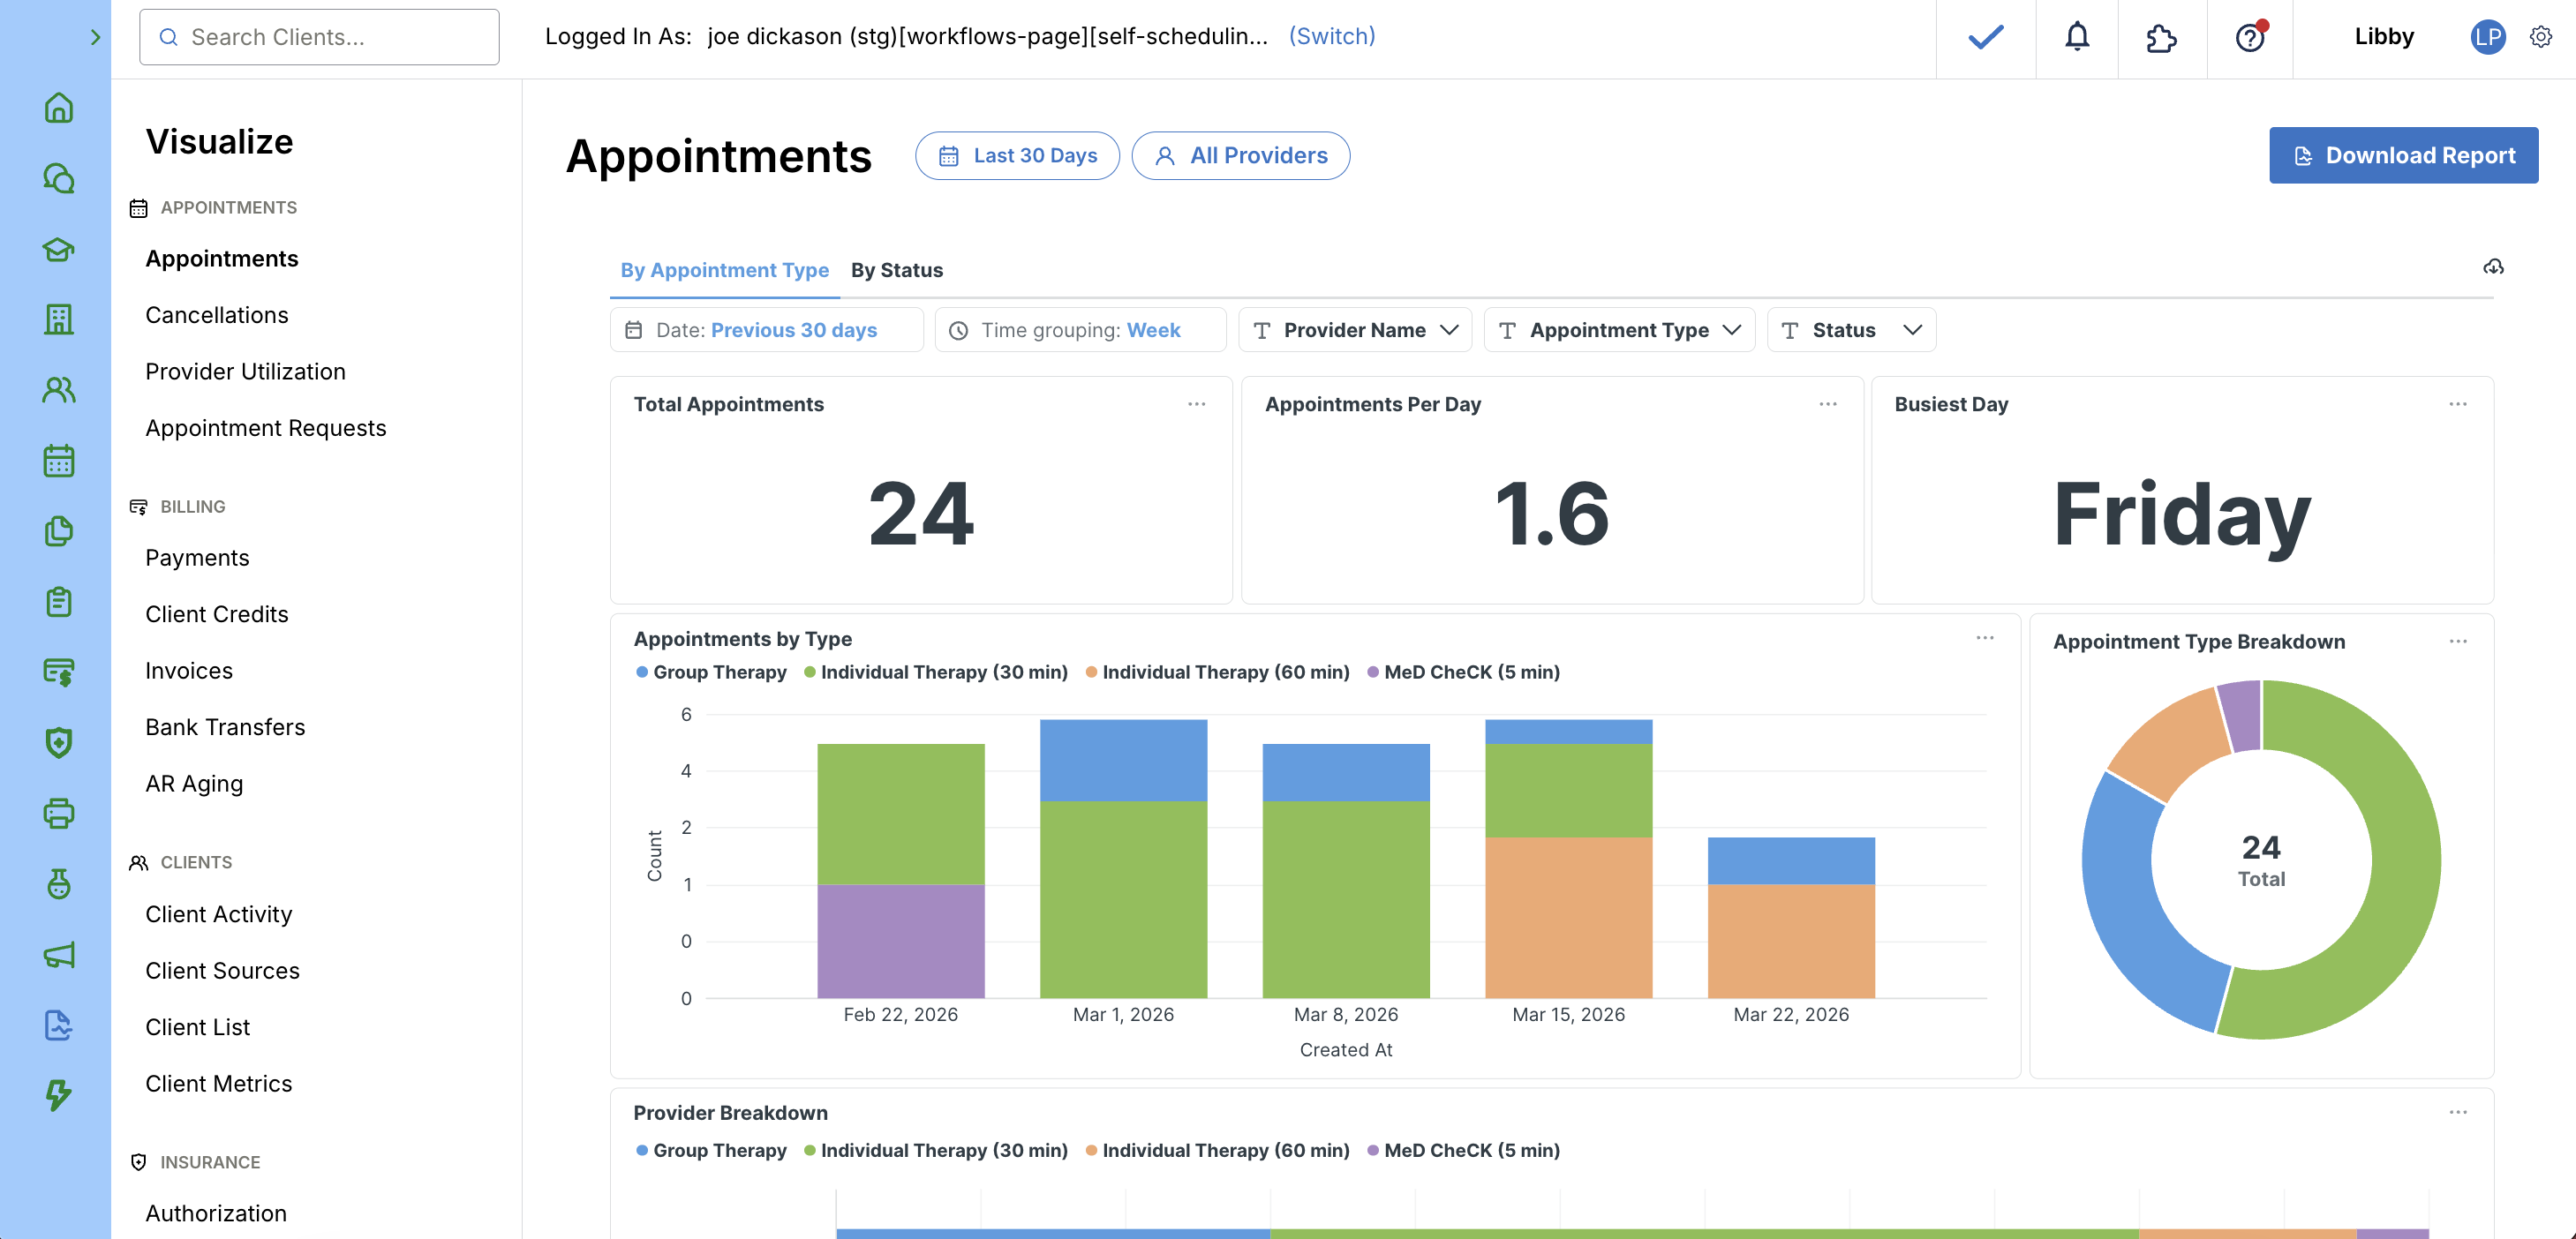Open Cancellations in Visualize menu
The height and width of the screenshot is (1239, 2576).
pos(216,315)
